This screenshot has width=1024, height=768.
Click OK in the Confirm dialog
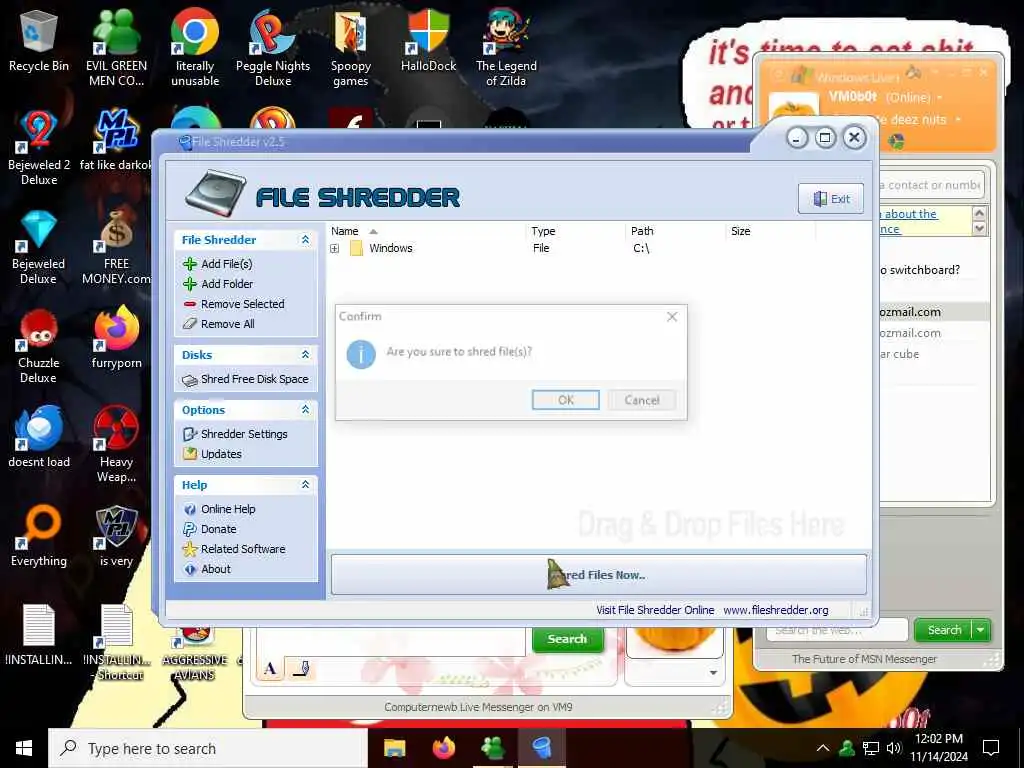pyautogui.click(x=566, y=400)
